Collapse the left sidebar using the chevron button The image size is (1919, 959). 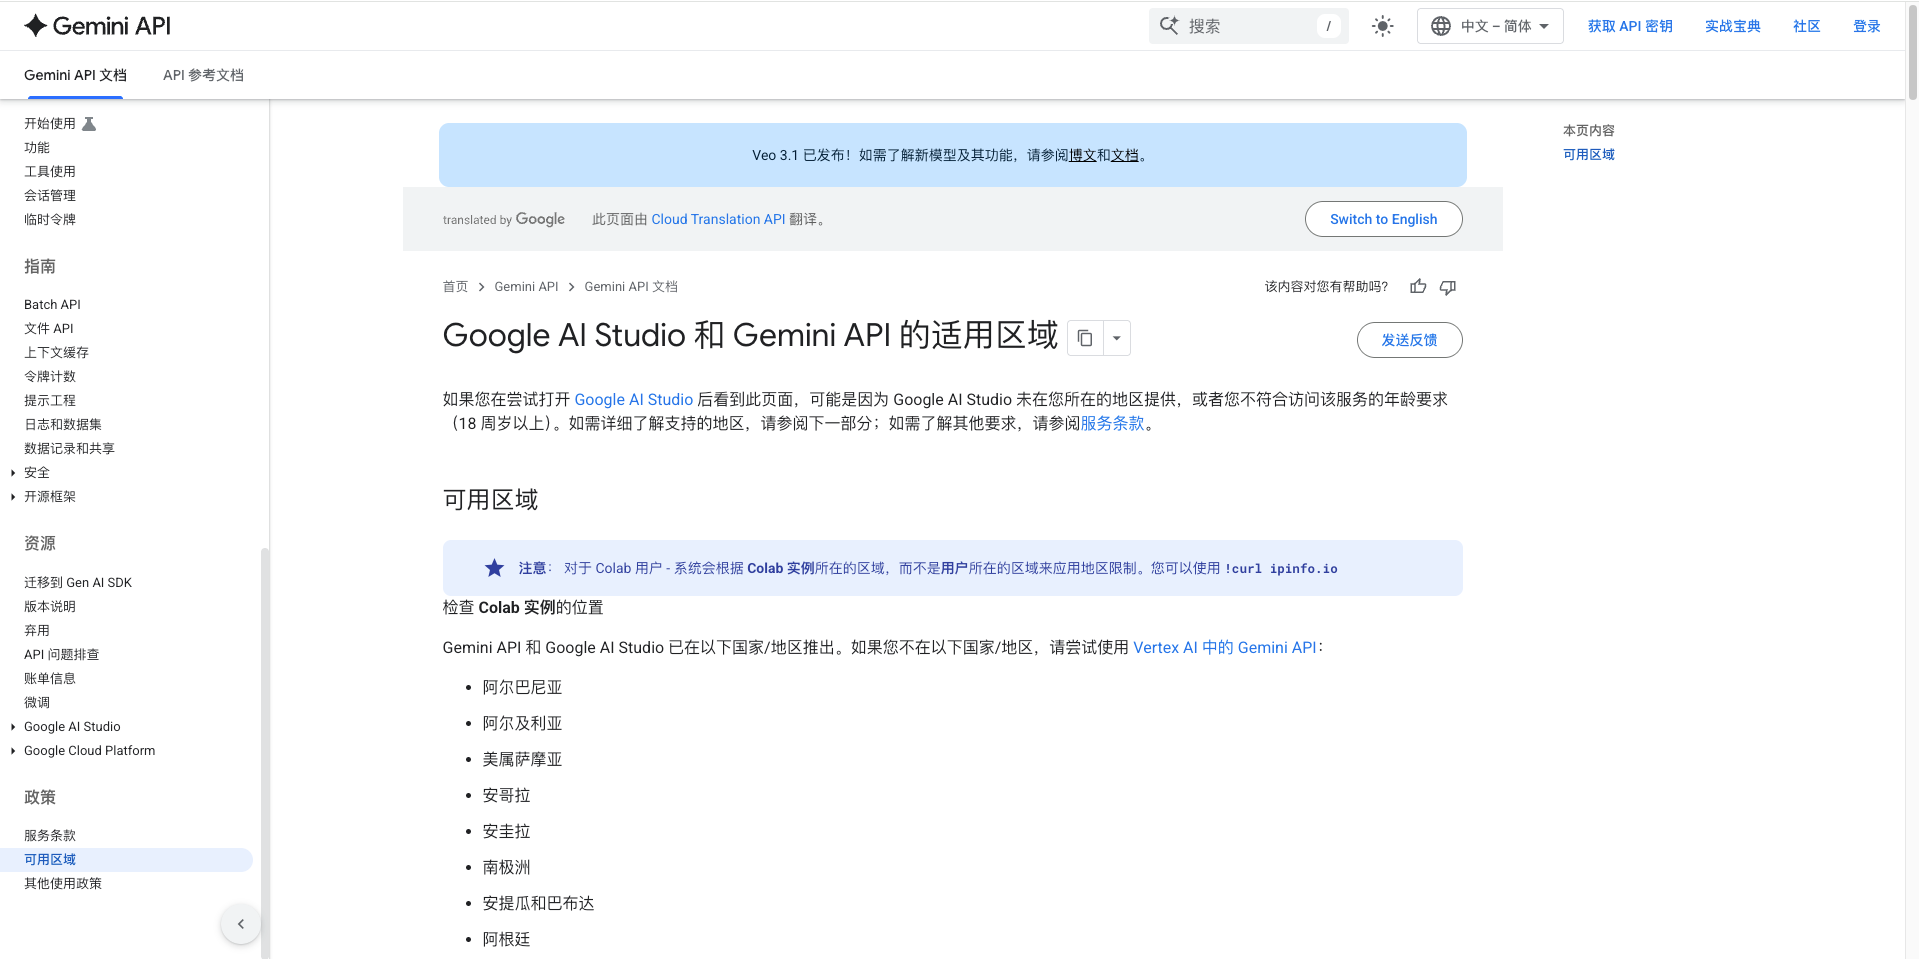tap(240, 924)
